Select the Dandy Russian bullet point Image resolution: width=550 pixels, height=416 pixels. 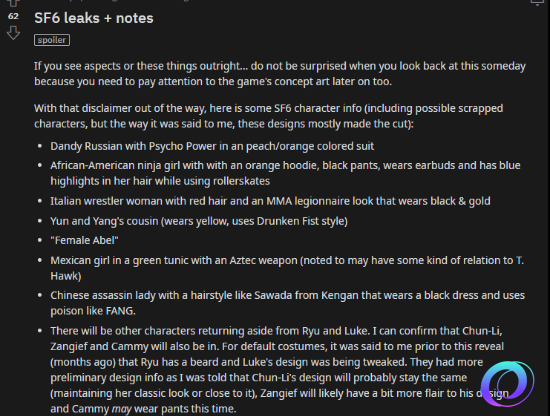click(212, 146)
